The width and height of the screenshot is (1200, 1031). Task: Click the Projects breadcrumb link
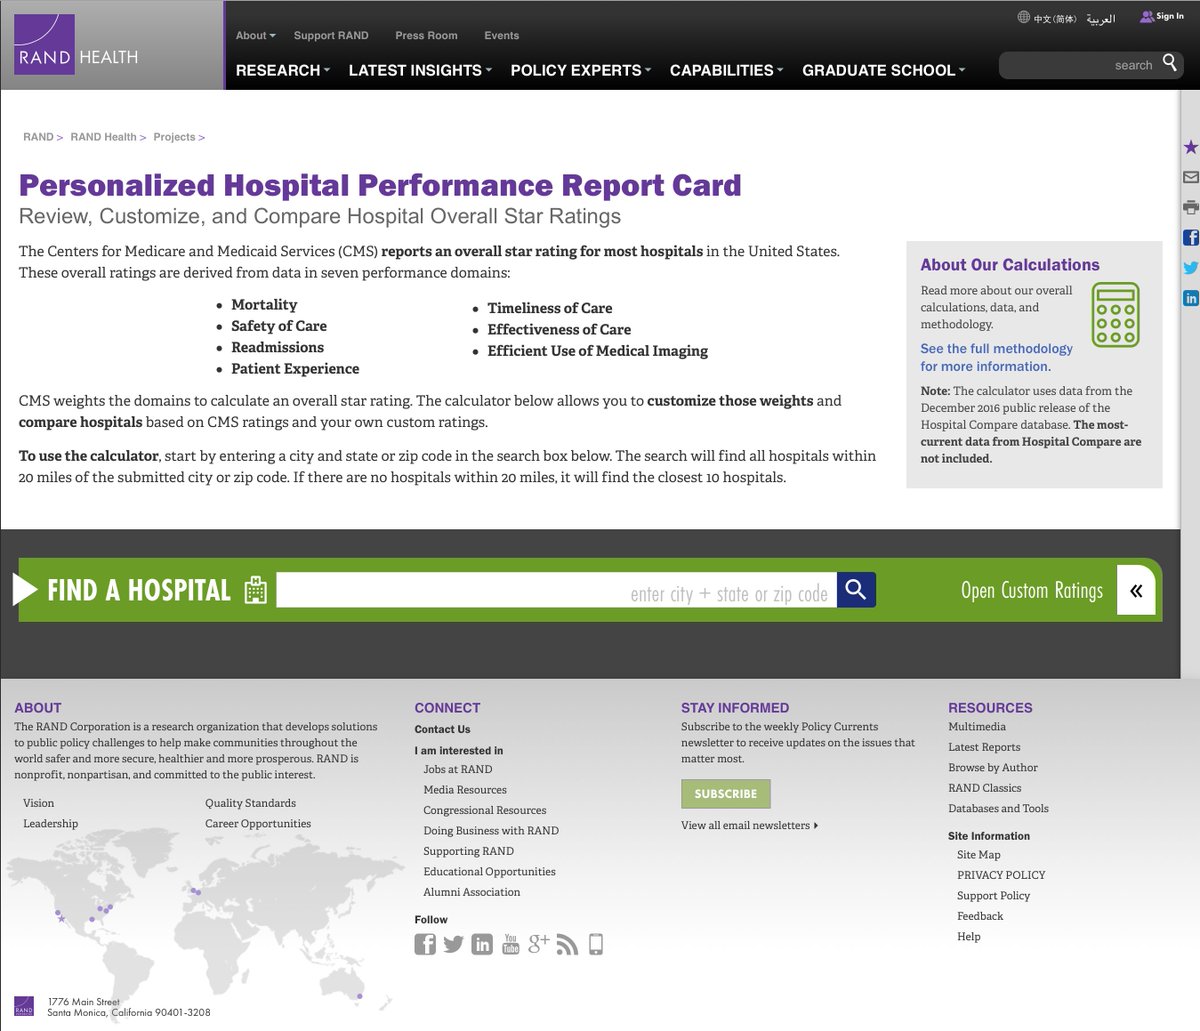click(x=174, y=137)
